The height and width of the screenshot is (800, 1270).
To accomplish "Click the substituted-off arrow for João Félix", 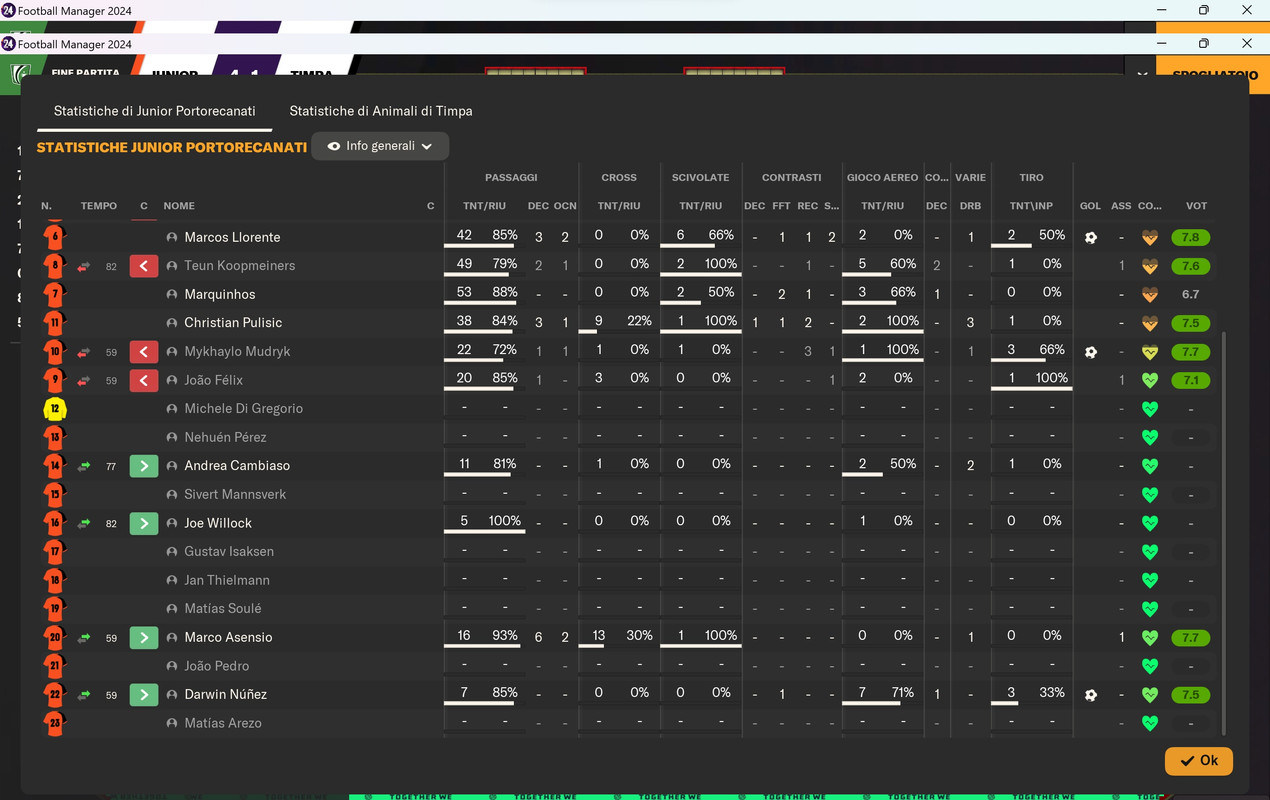I will pos(144,380).
